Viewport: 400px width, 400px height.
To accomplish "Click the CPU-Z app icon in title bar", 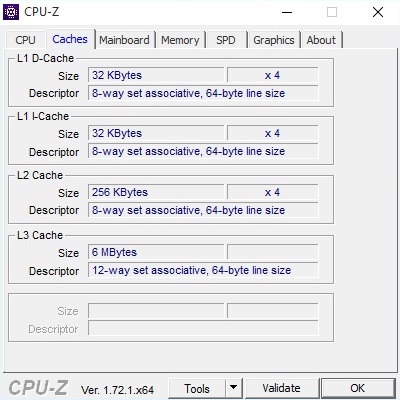I will click(11, 12).
